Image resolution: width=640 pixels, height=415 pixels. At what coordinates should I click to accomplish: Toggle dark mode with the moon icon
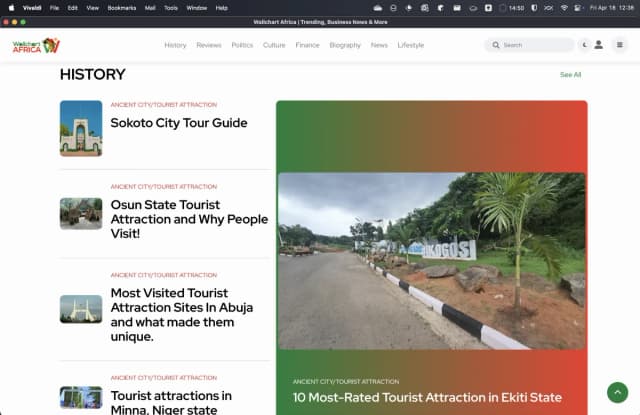pos(584,45)
